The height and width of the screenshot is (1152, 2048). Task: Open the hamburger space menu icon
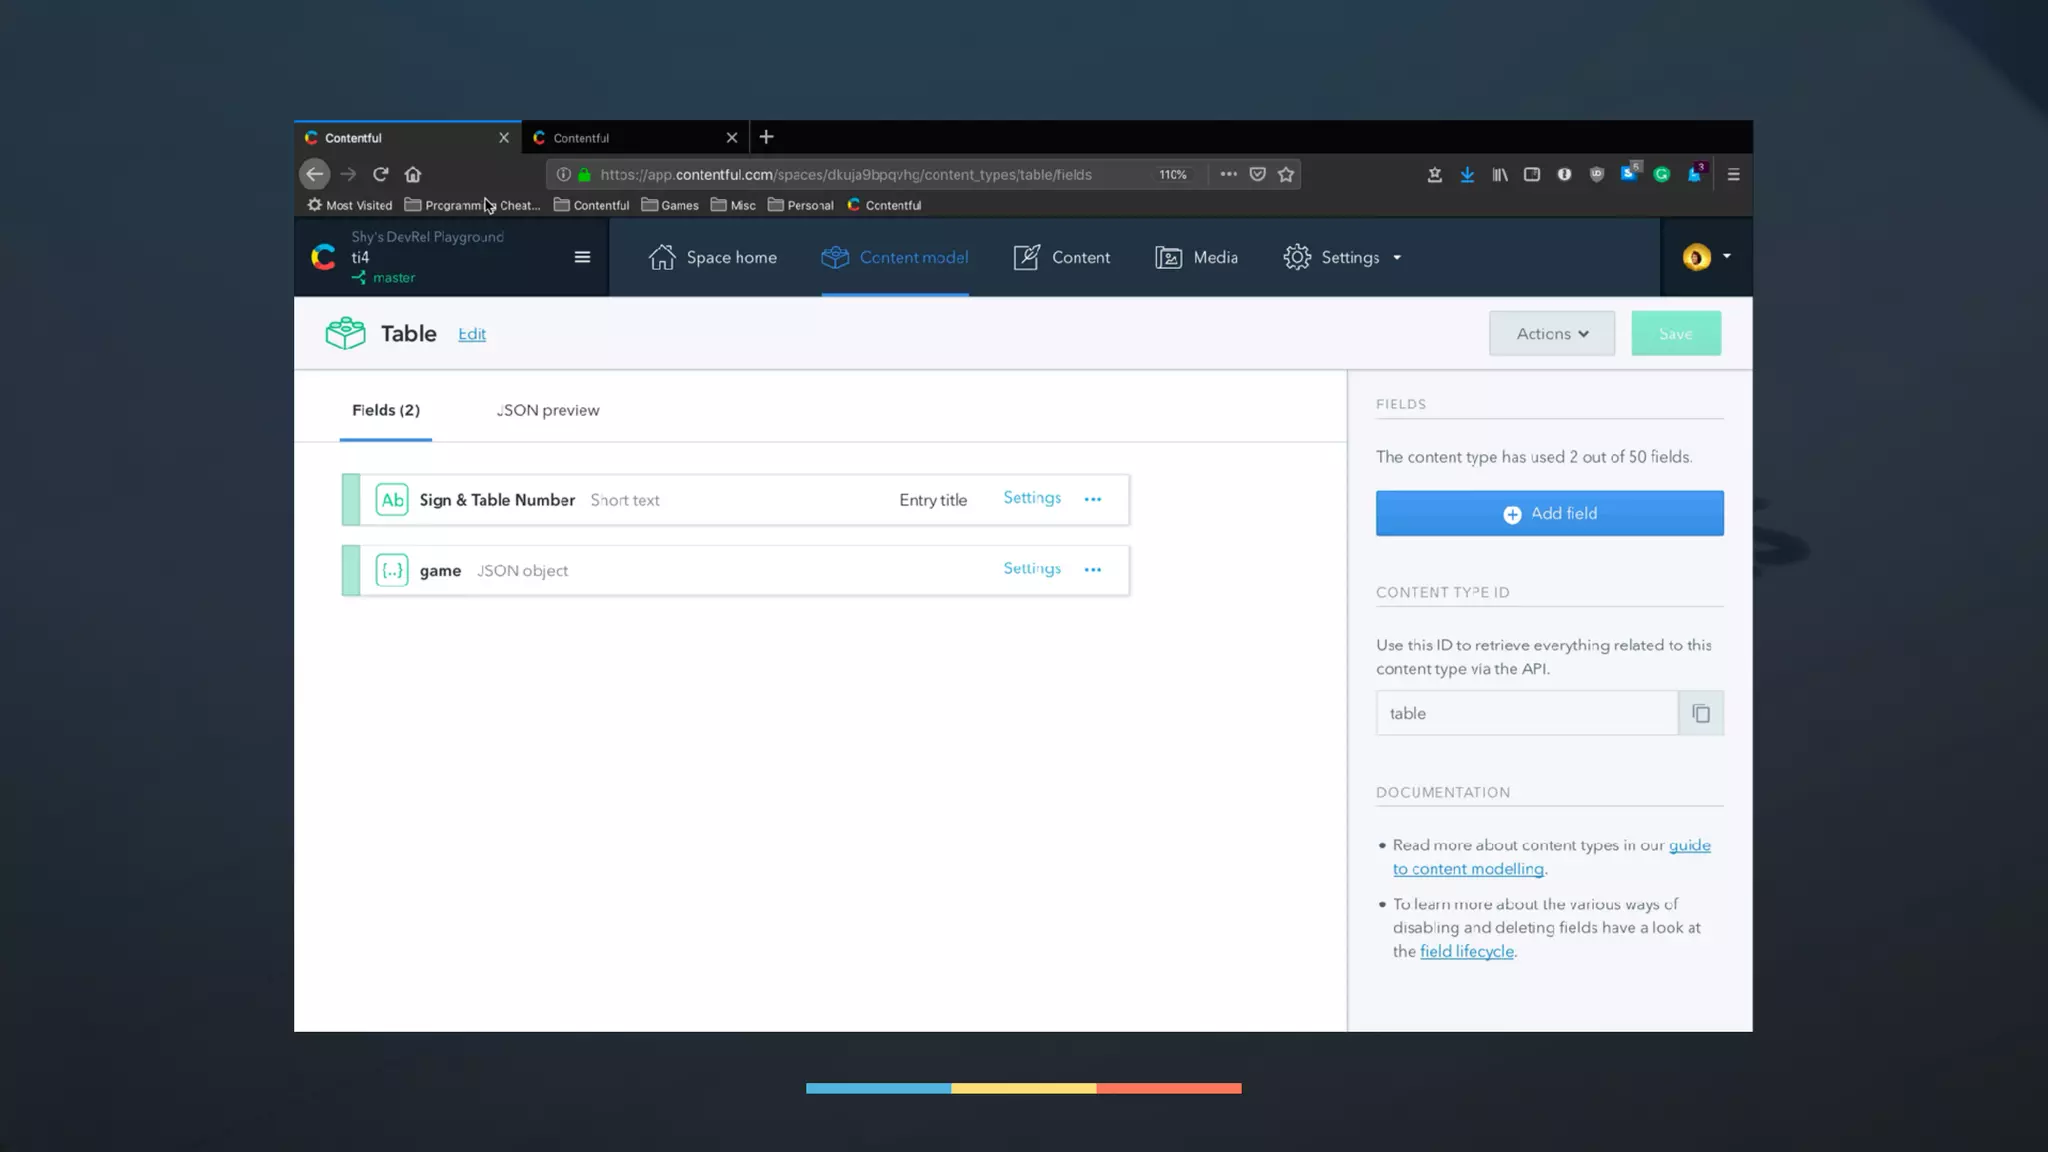[582, 257]
